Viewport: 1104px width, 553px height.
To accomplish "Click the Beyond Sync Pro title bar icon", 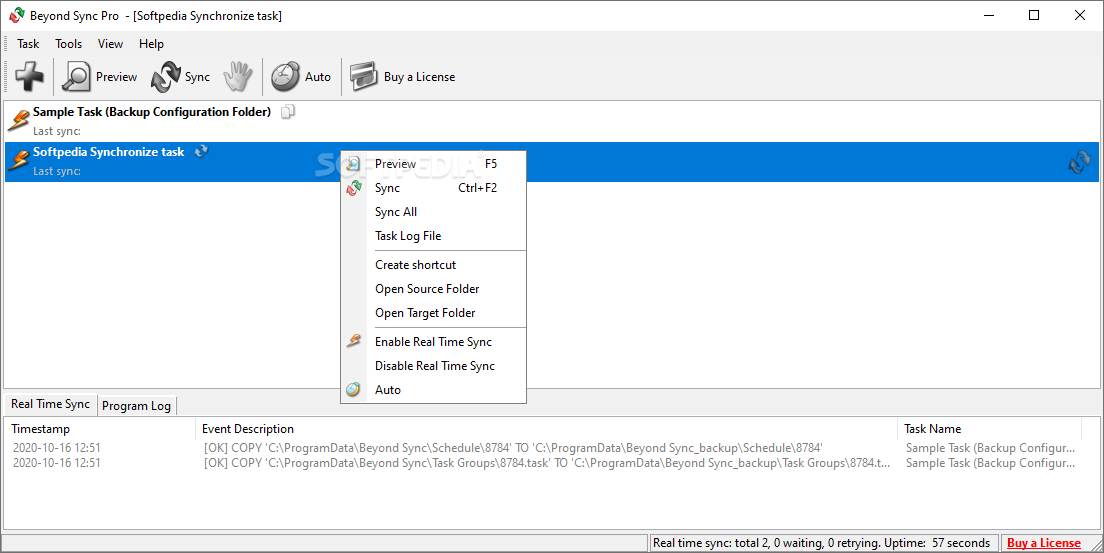I will coord(17,15).
